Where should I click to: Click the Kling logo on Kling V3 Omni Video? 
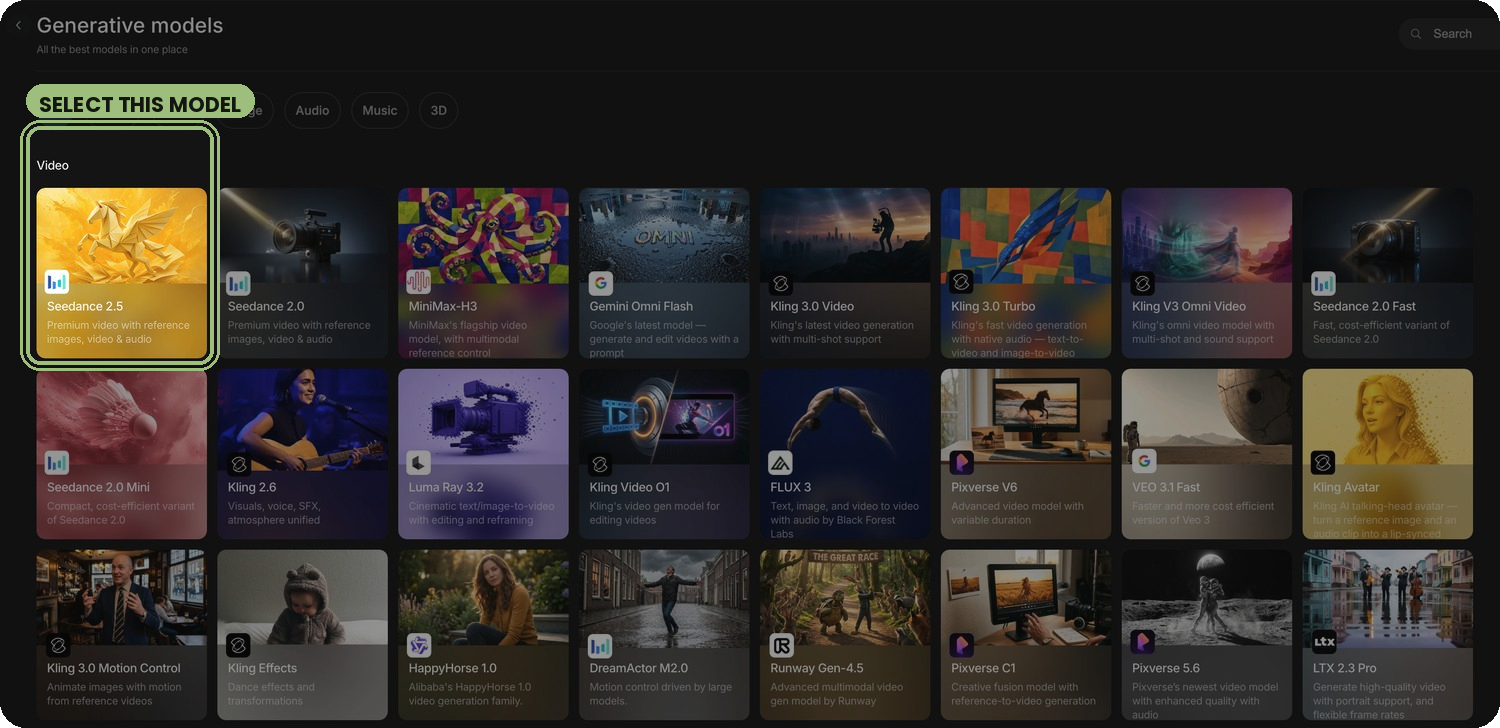coord(1142,283)
